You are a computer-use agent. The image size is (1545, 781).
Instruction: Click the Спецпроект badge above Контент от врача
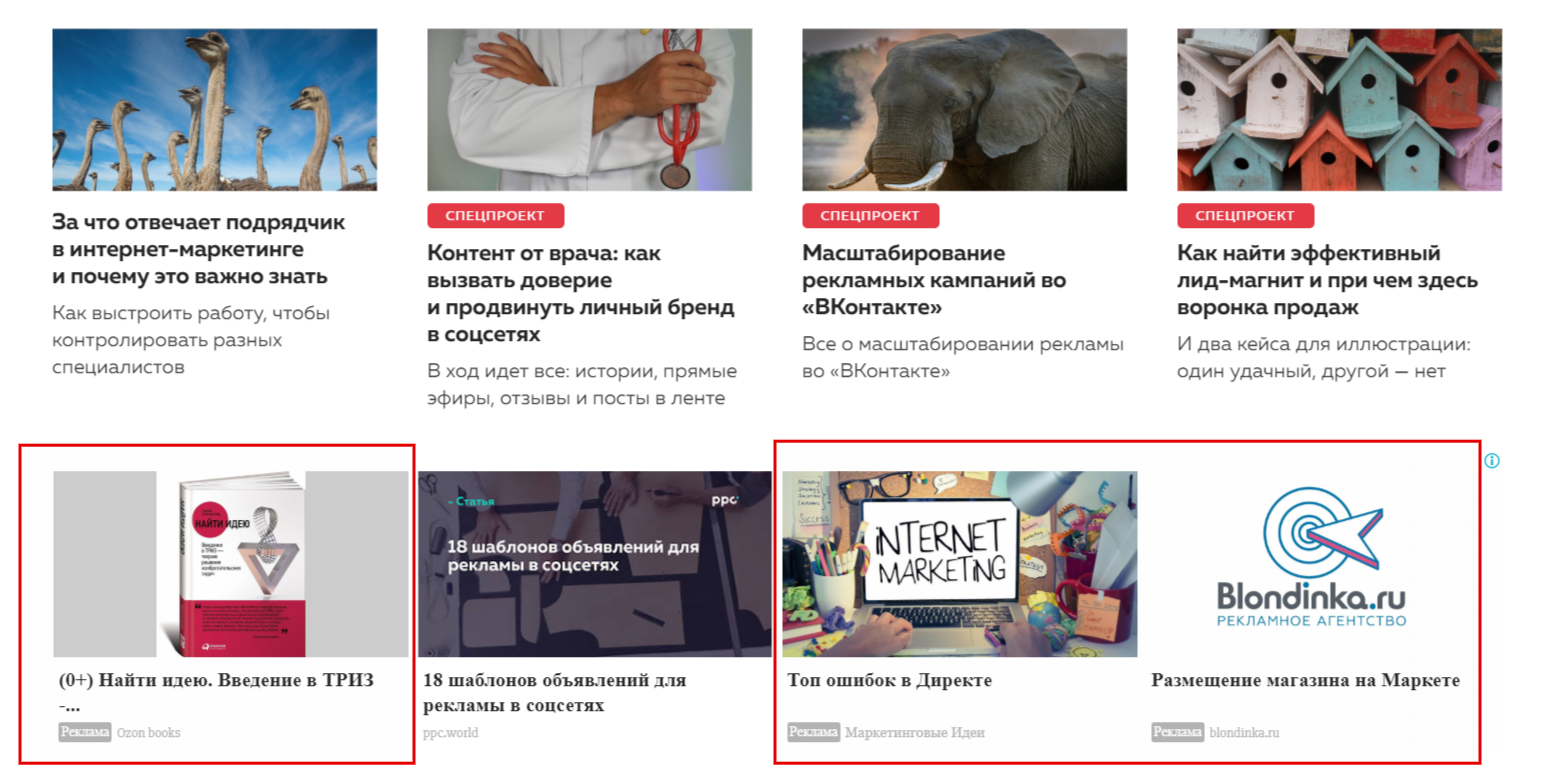496,216
